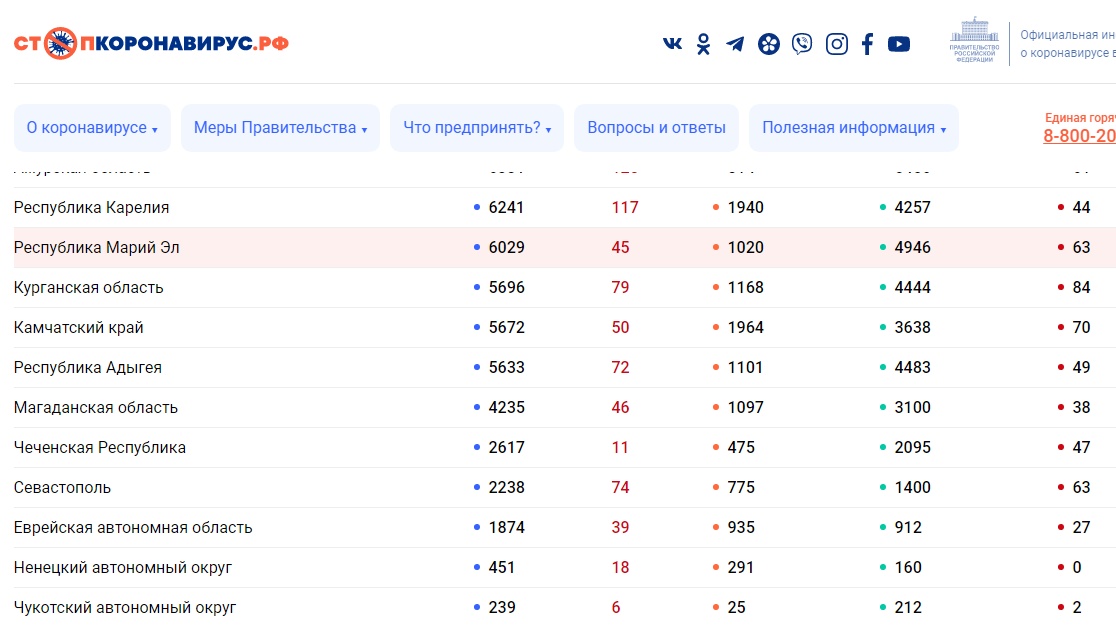1116x630 pixels.
Task: Open the VK social page icon
Action: 673,44
